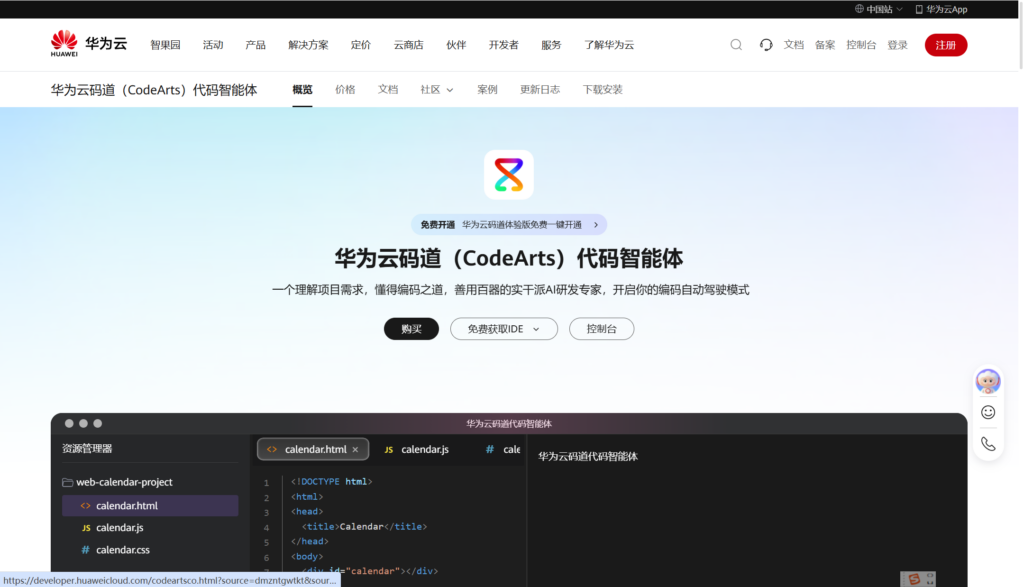Screen dimensions: 1024x587
Task: Click the globe icon beside 中国站
Action: (x=859, y=9)
